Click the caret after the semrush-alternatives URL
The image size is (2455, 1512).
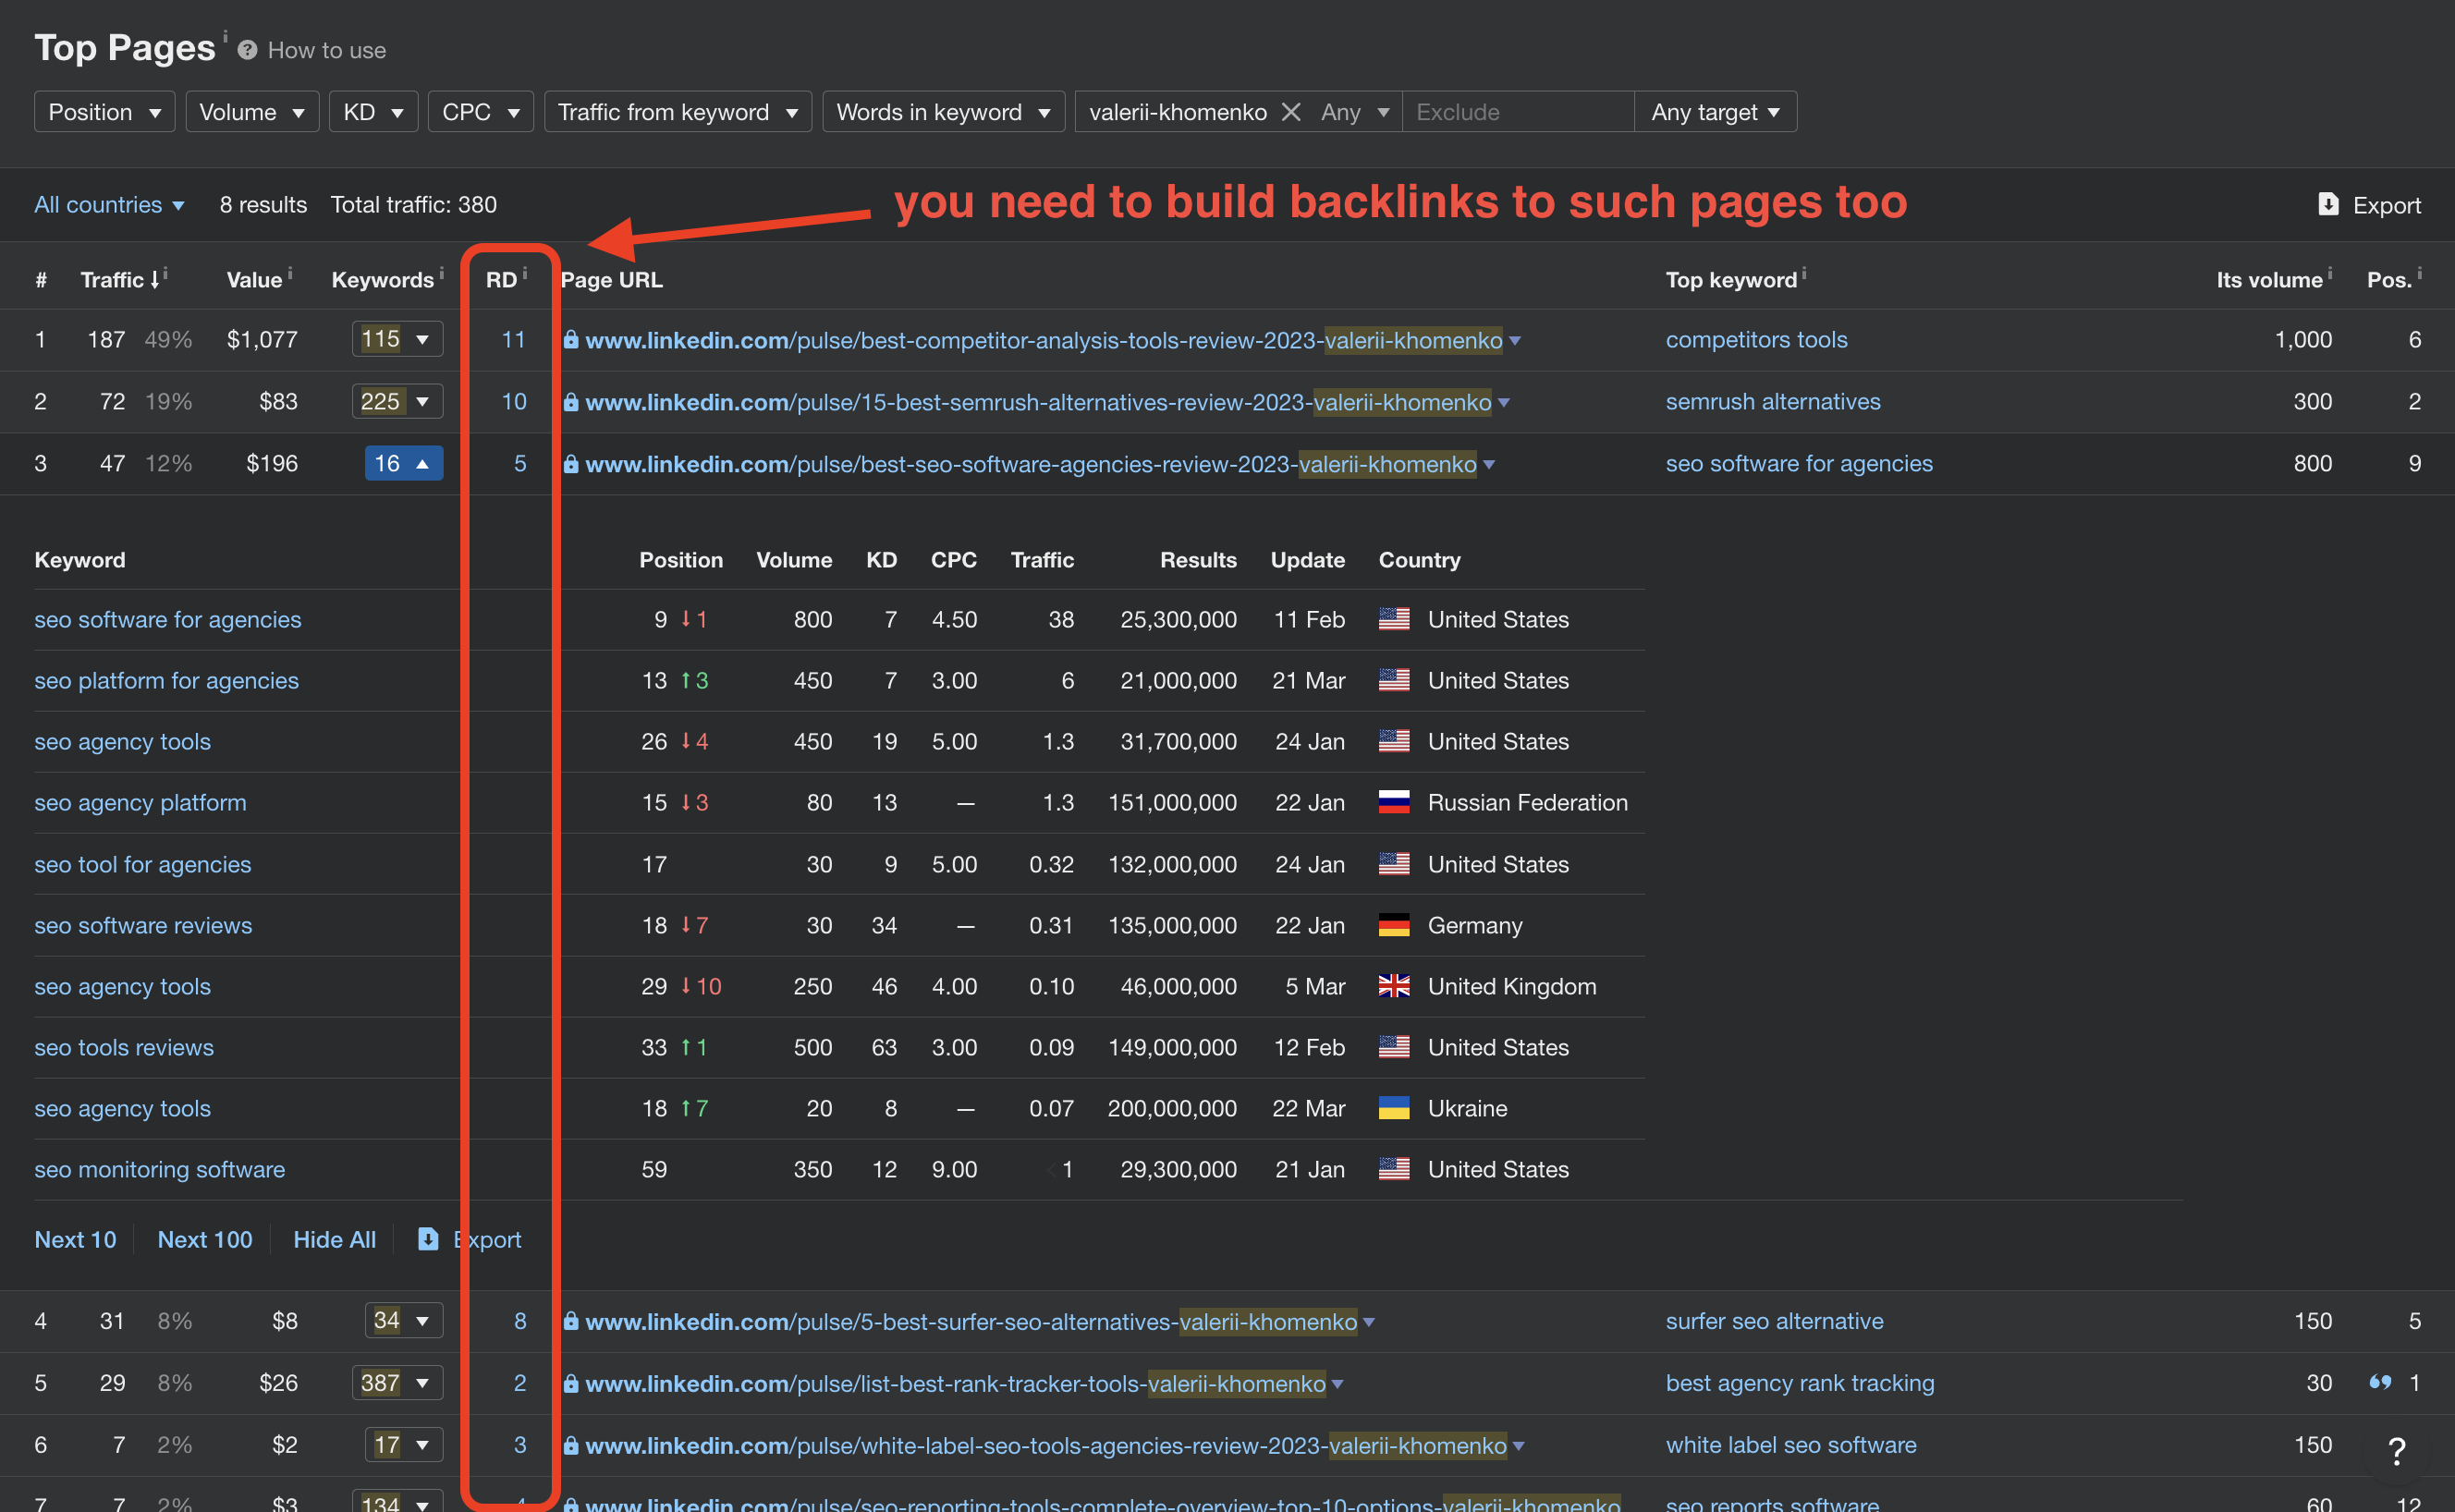(x=1504, y=403)
